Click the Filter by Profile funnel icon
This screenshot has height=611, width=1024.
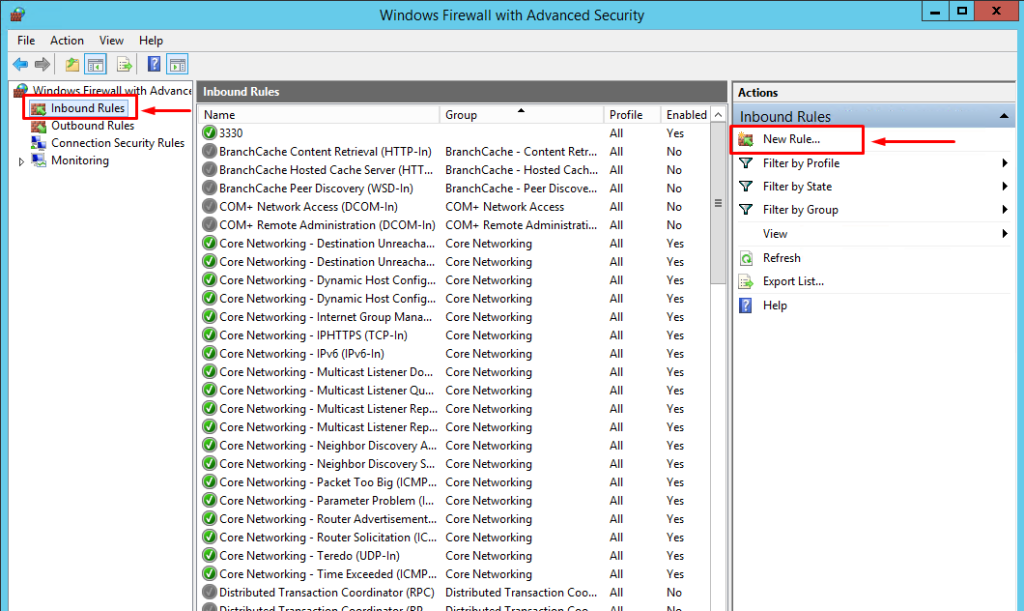tap(746, 163)
